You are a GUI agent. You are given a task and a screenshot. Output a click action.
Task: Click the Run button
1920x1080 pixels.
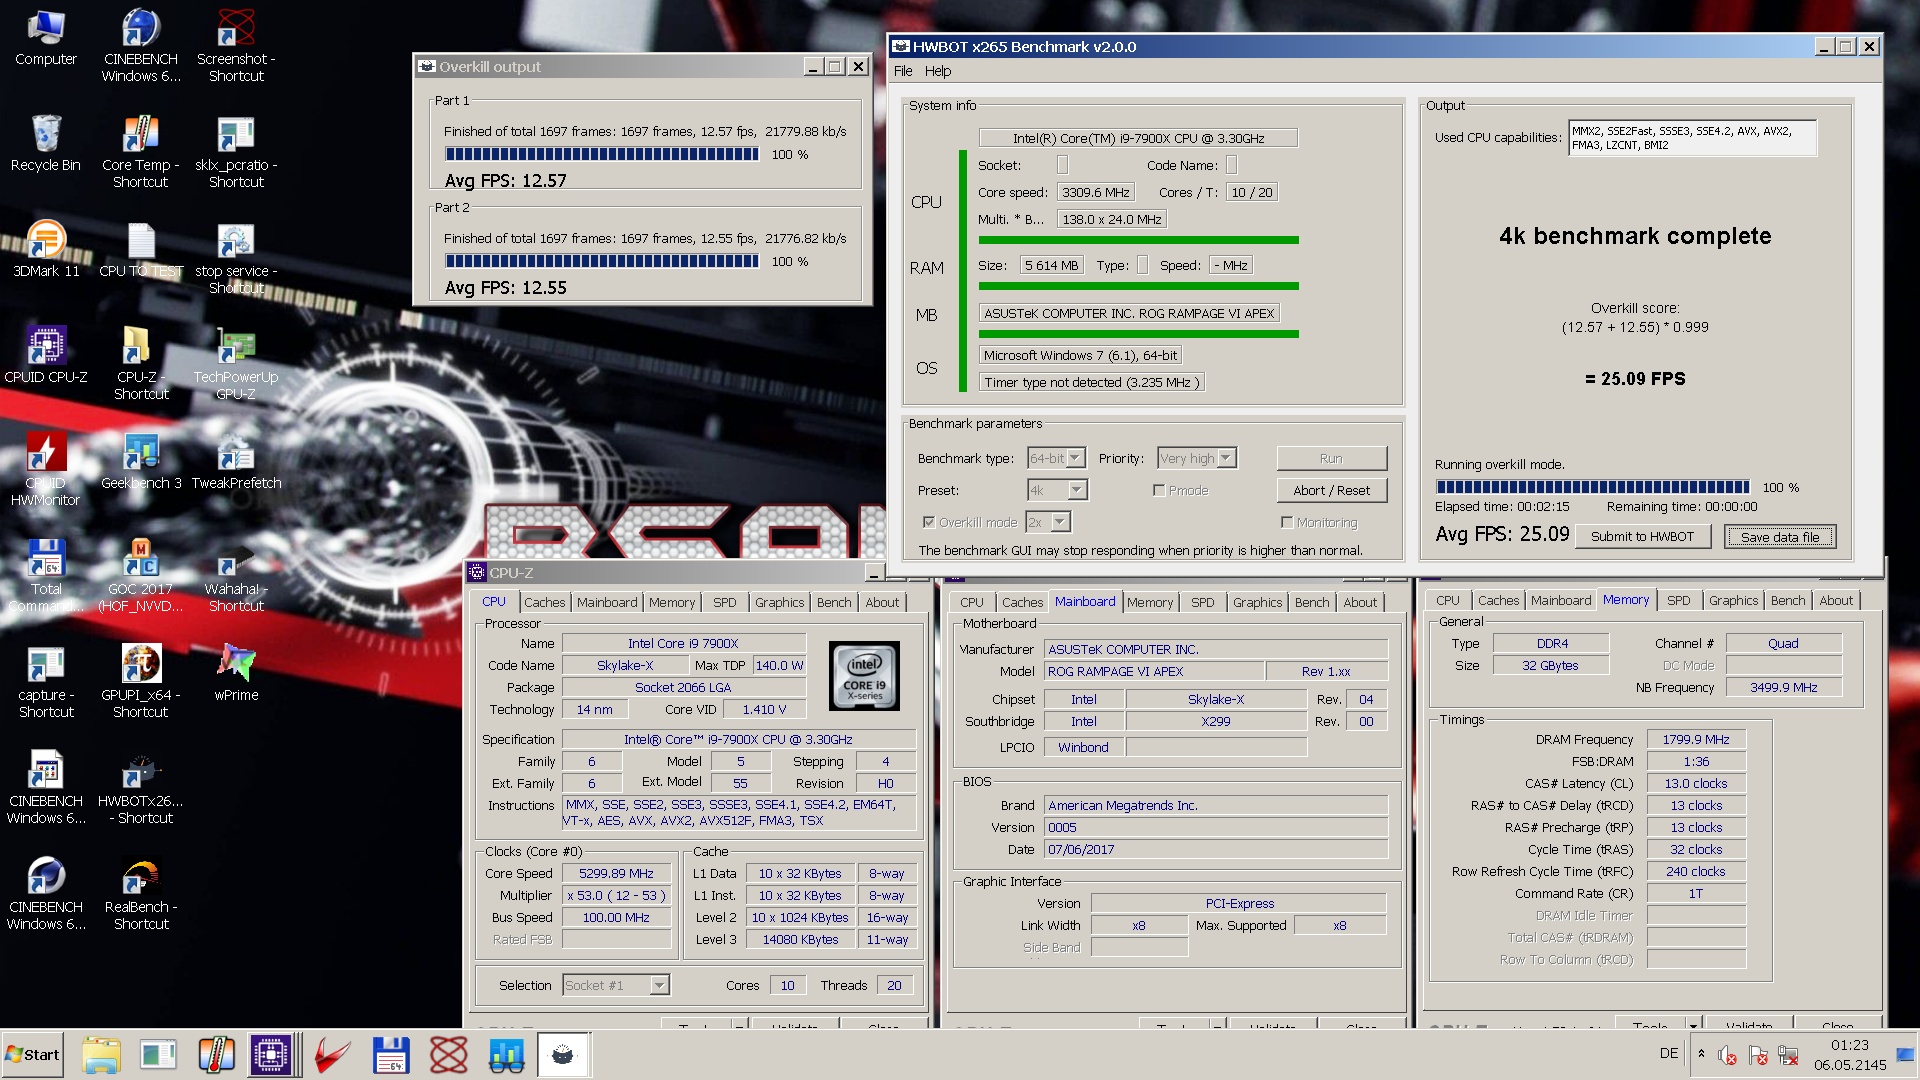pyautogui.click(x=1331, y=458)
